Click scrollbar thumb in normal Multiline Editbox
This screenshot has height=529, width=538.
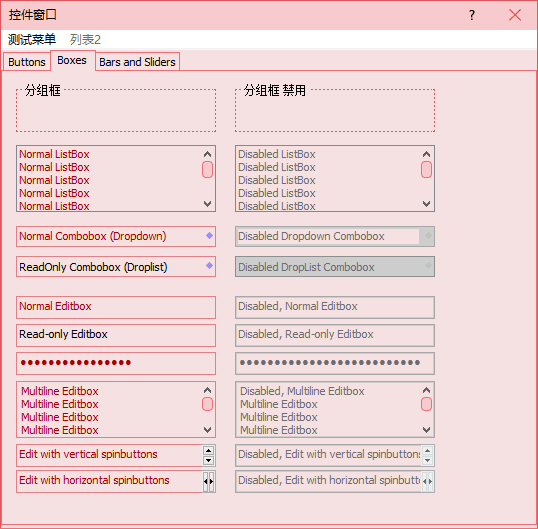pos(207,404)
